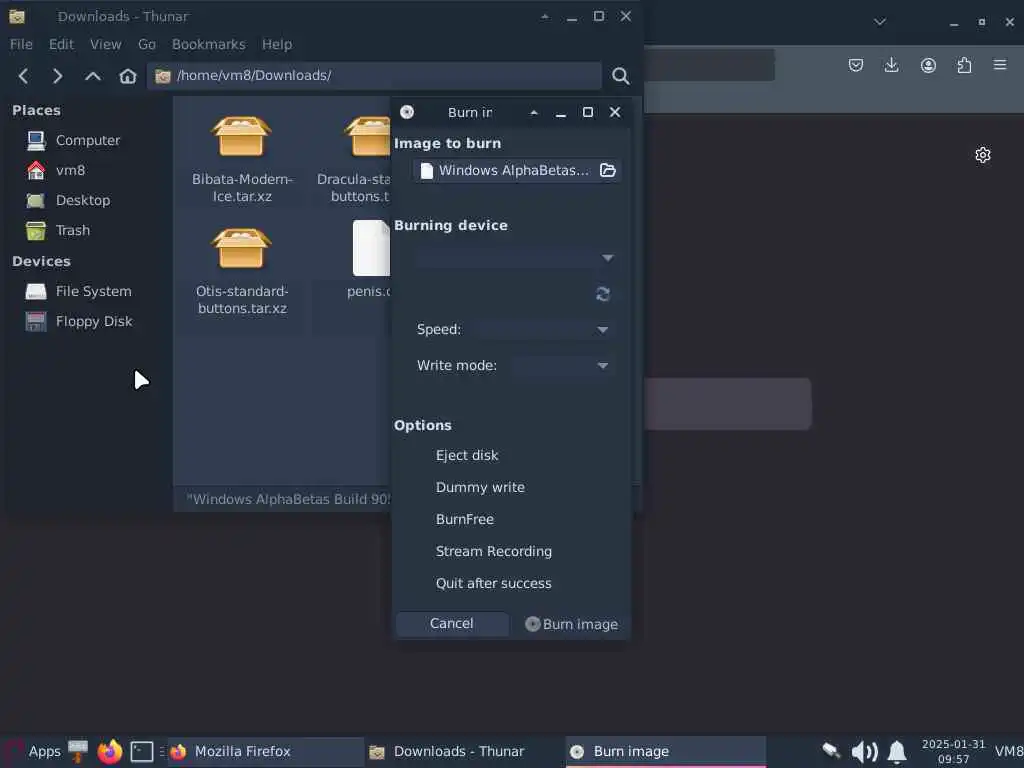
Task: Open the Apps menu button
Action: [x=33, y=752]
